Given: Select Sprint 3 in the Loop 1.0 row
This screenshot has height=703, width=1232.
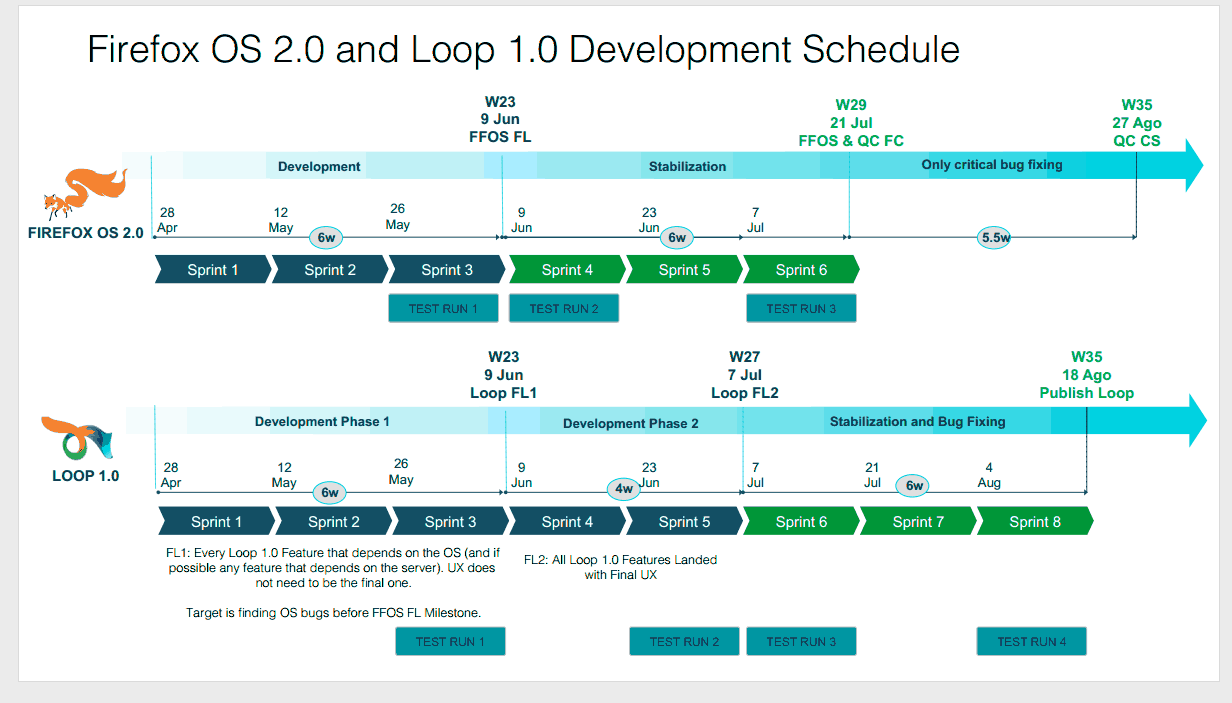Looking at the screenshot, I should [450, 522].
